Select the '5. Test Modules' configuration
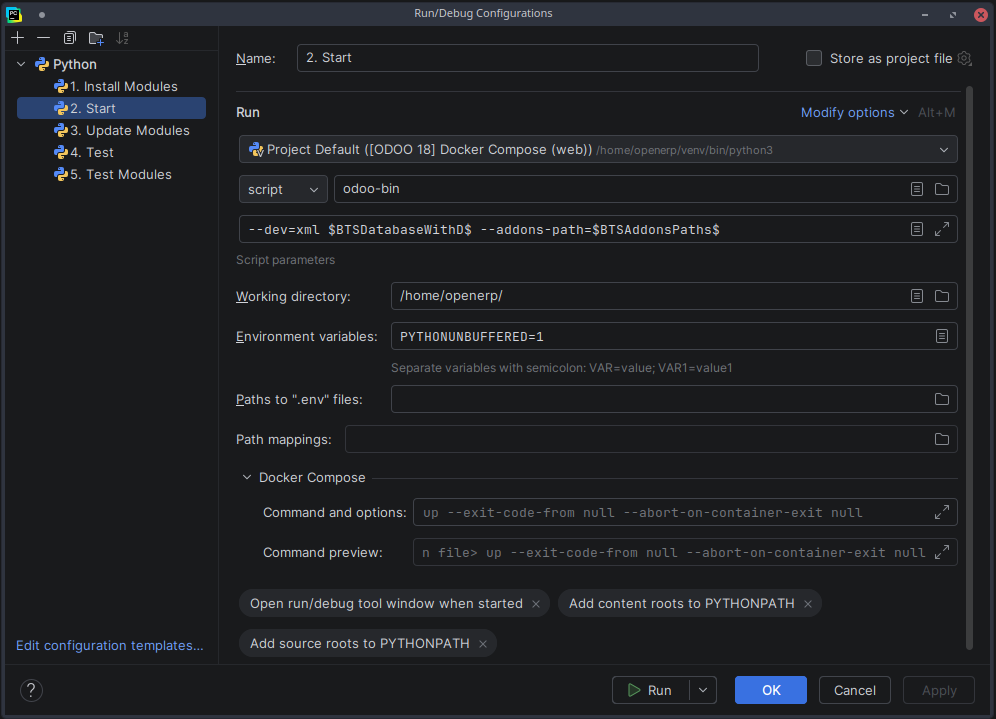This screenshot has width=996, height=719. [112, 174]
